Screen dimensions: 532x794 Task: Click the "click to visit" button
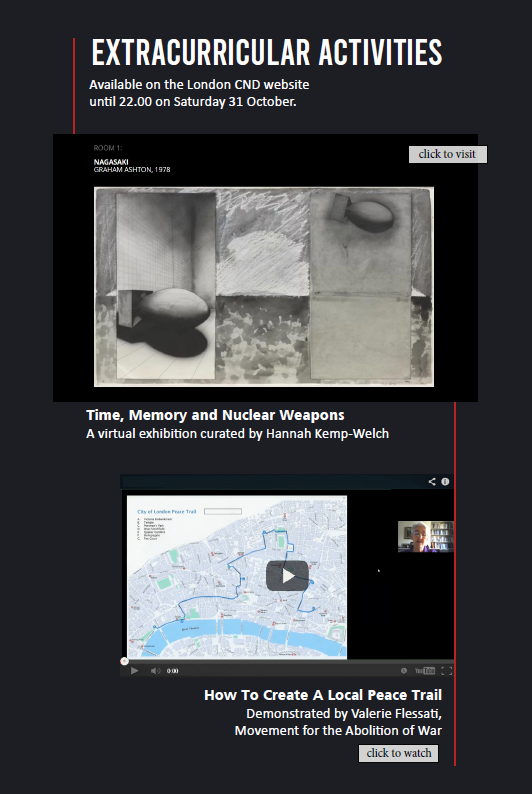pos(447,154)
